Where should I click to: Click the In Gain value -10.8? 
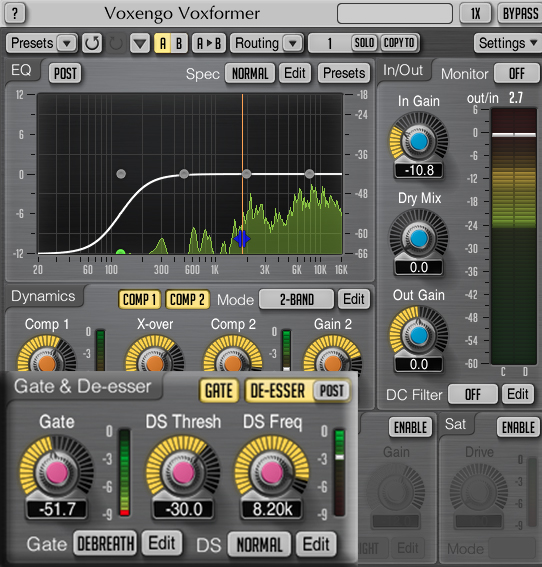tap(419, 170)
